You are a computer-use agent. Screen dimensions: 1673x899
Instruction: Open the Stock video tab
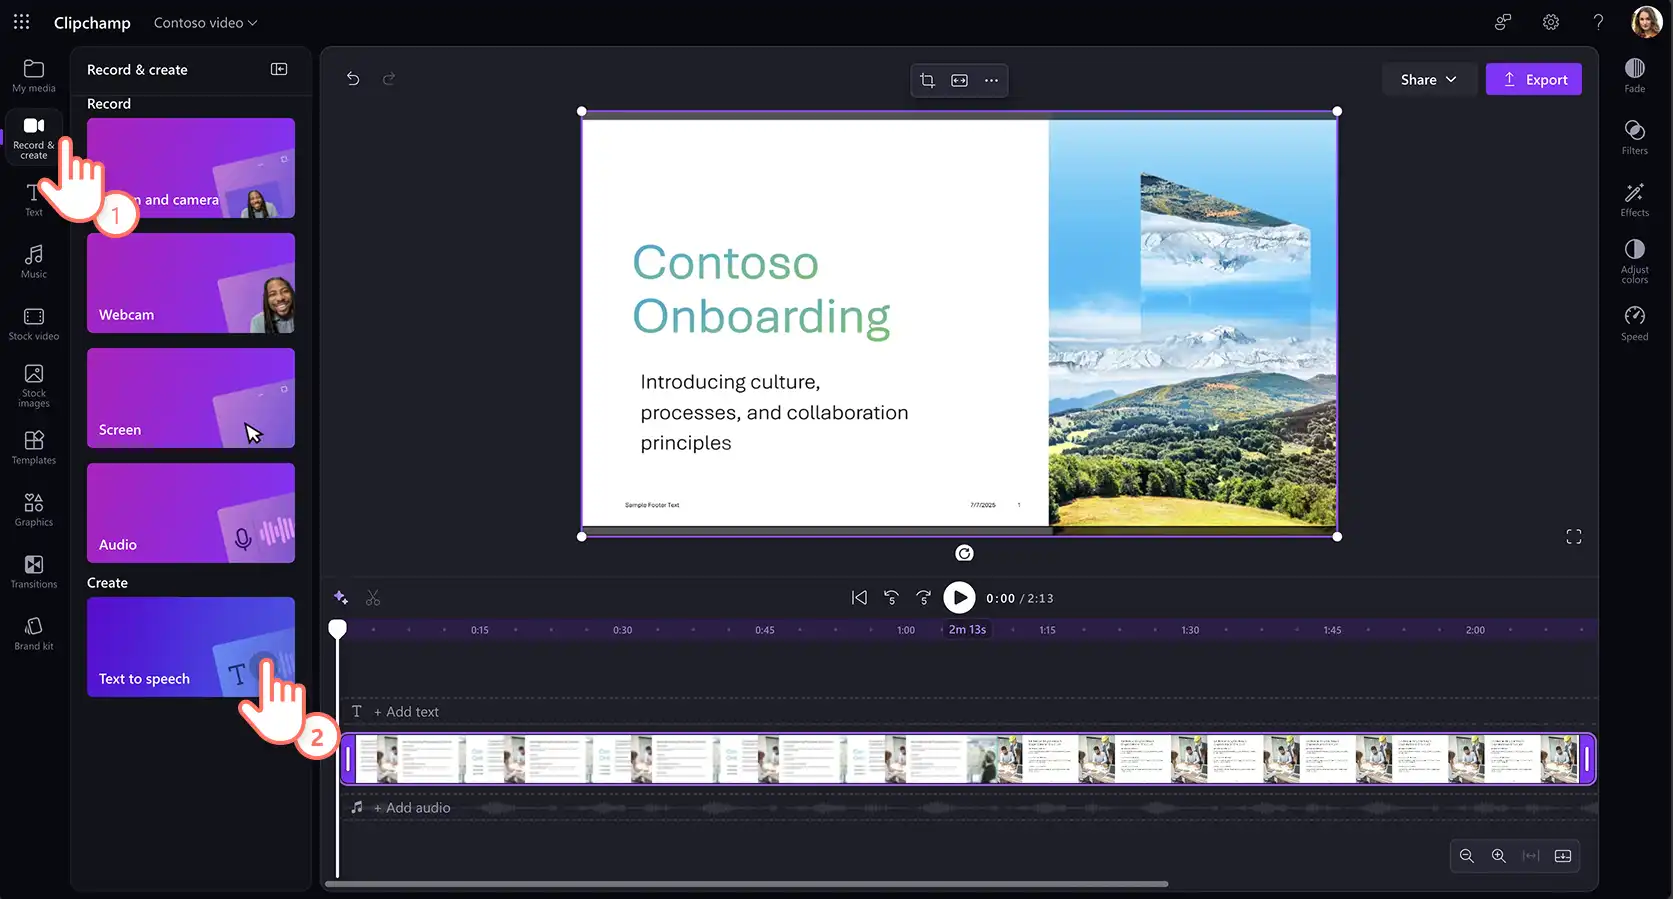tap(33, 324)
